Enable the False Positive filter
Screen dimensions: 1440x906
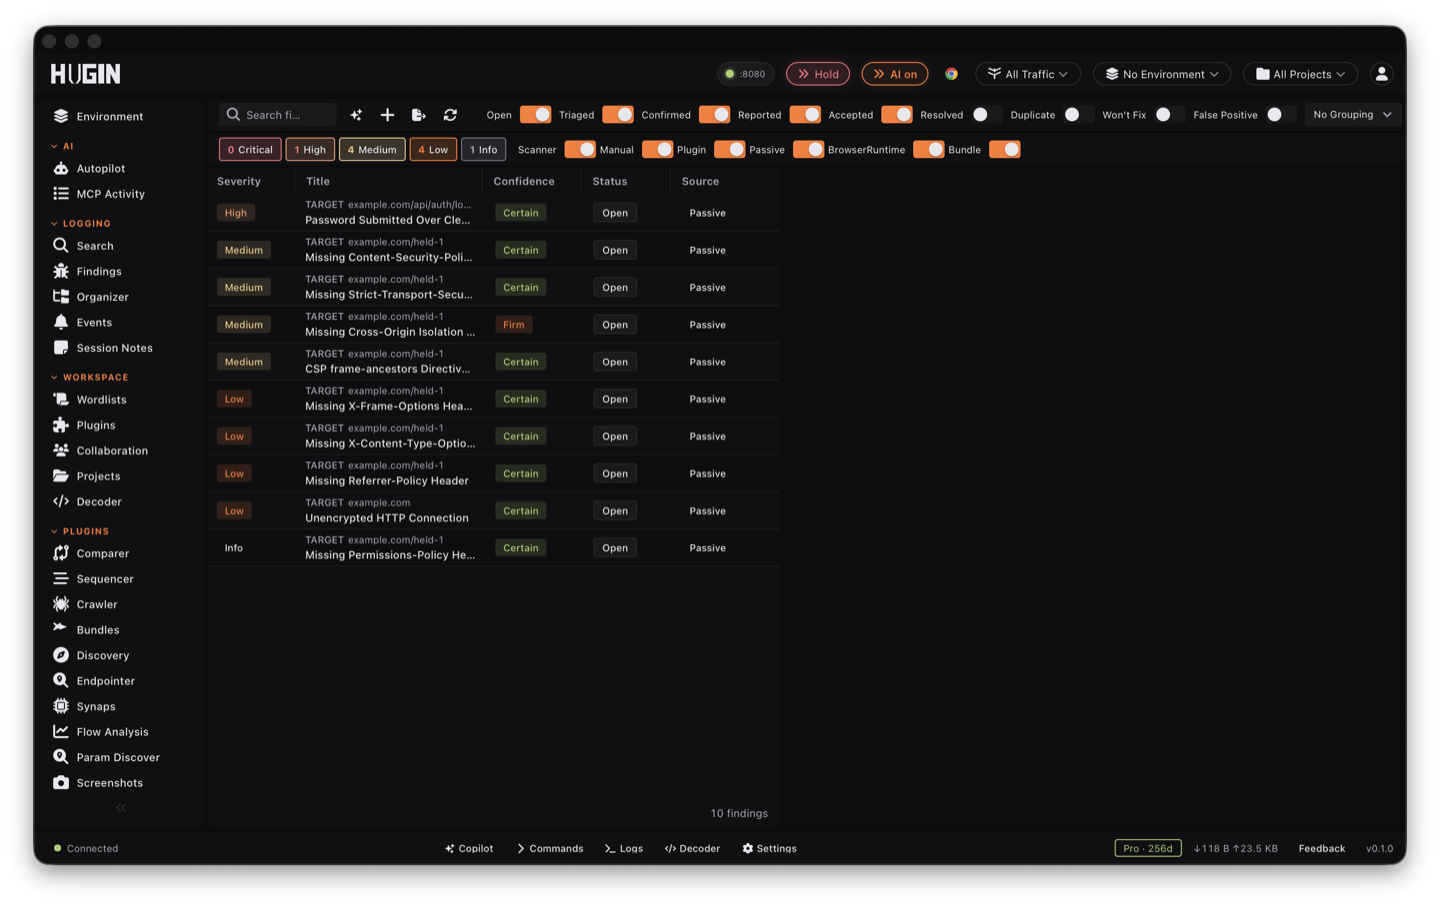point(1281,115)
